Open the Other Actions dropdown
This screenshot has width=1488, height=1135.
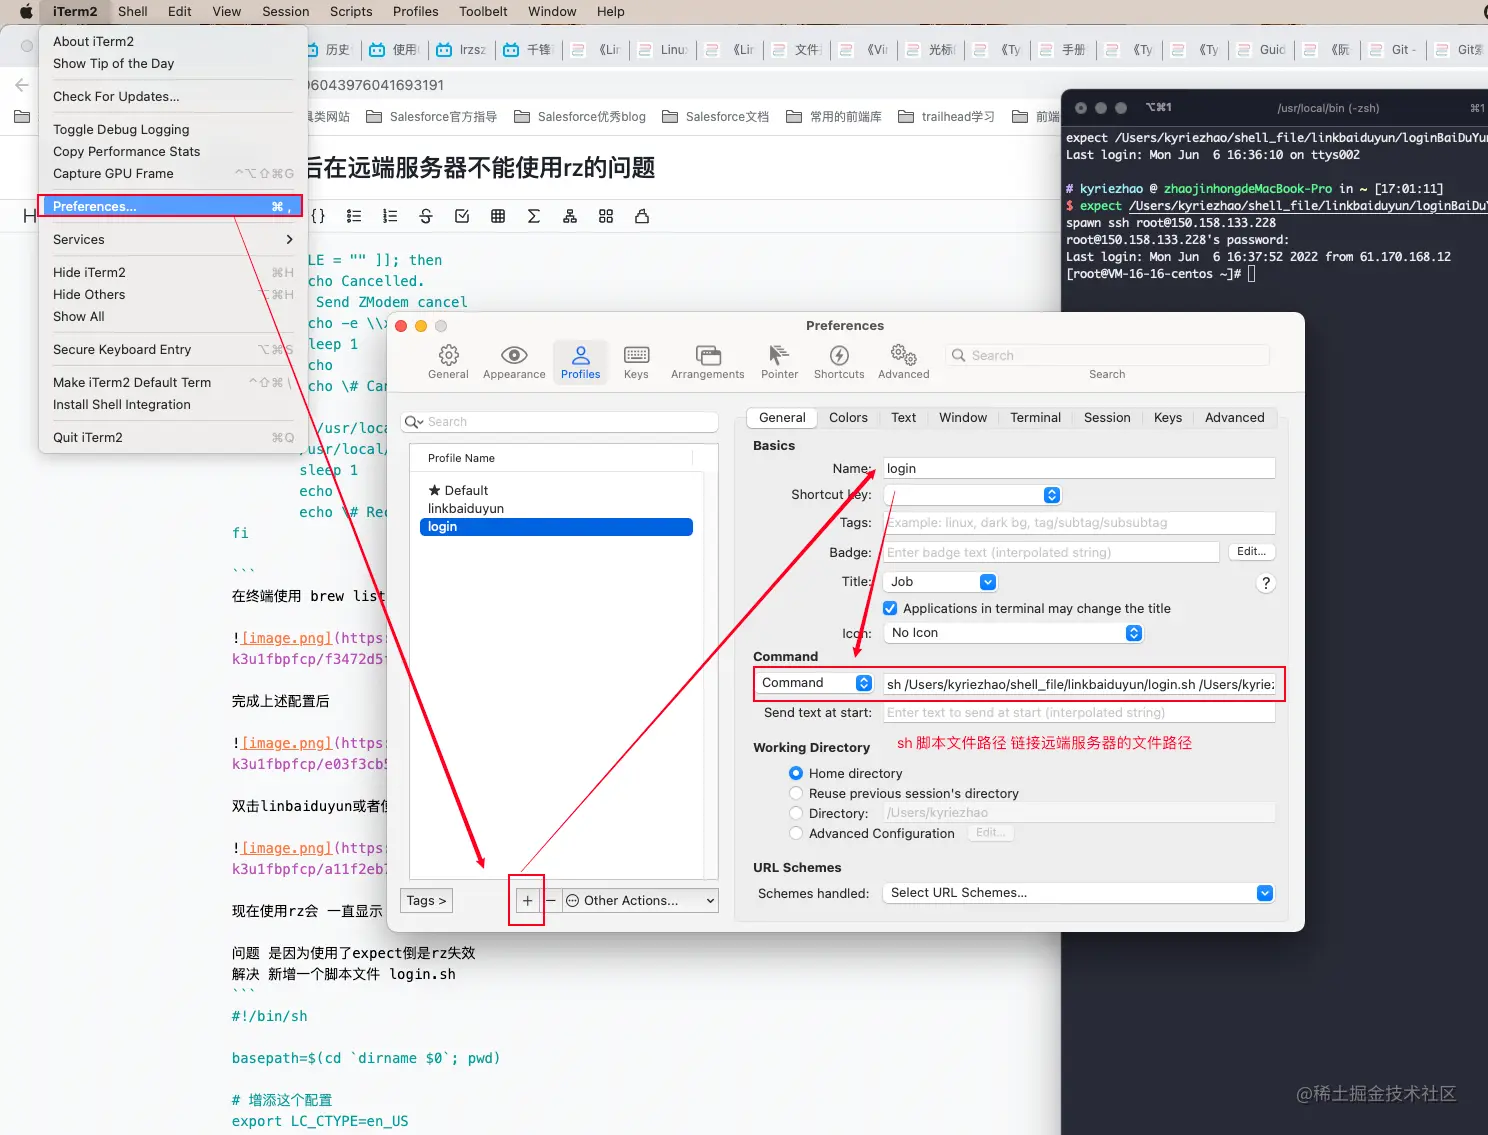pyautogui.click(x=640, y=900)
